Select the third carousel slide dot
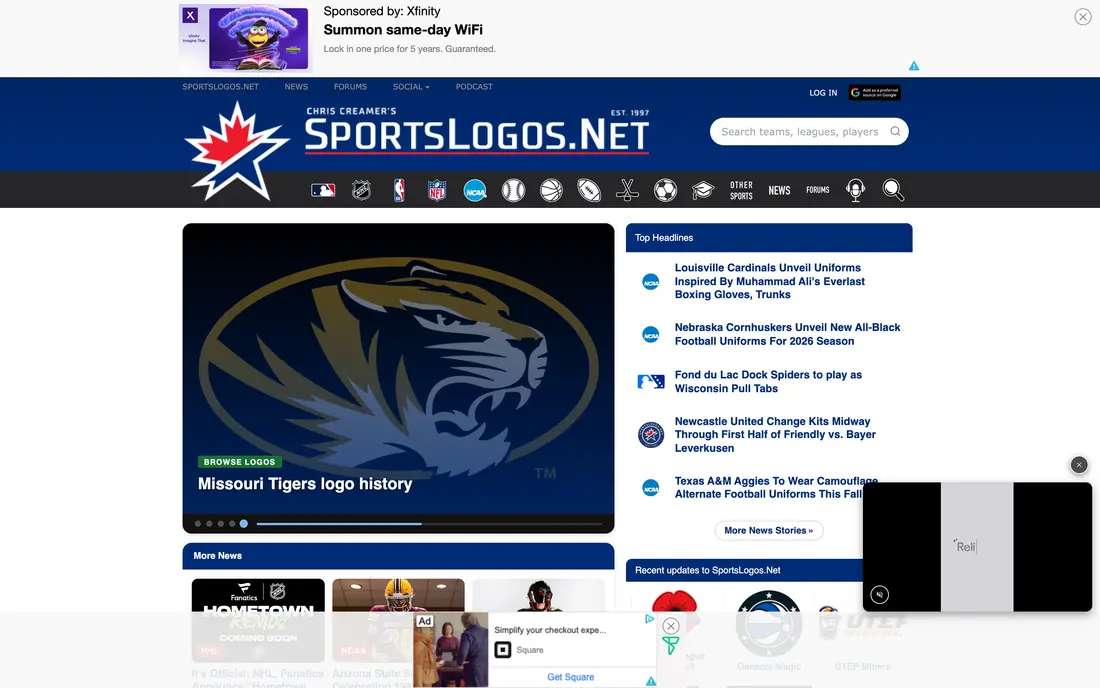 click(x=220, y=524)
